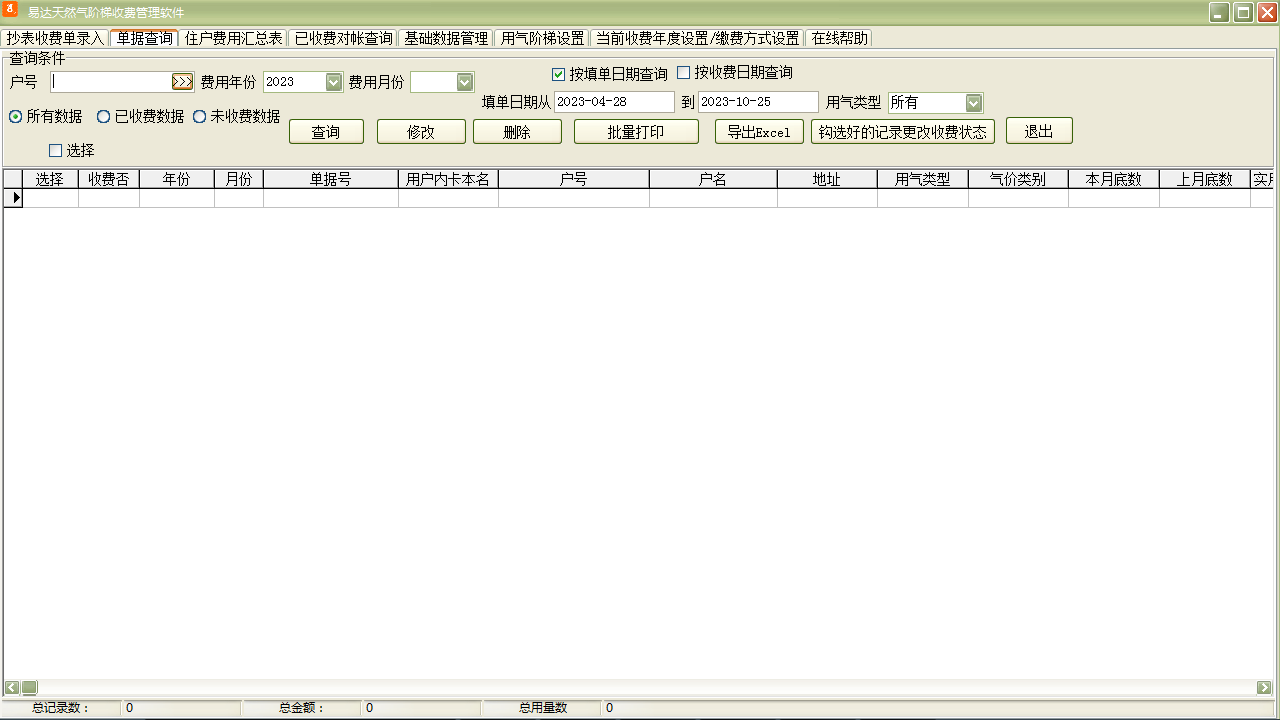Click the 批量打印 button
The height and width of the screenshot is (720, 1280).
(636, 132)
